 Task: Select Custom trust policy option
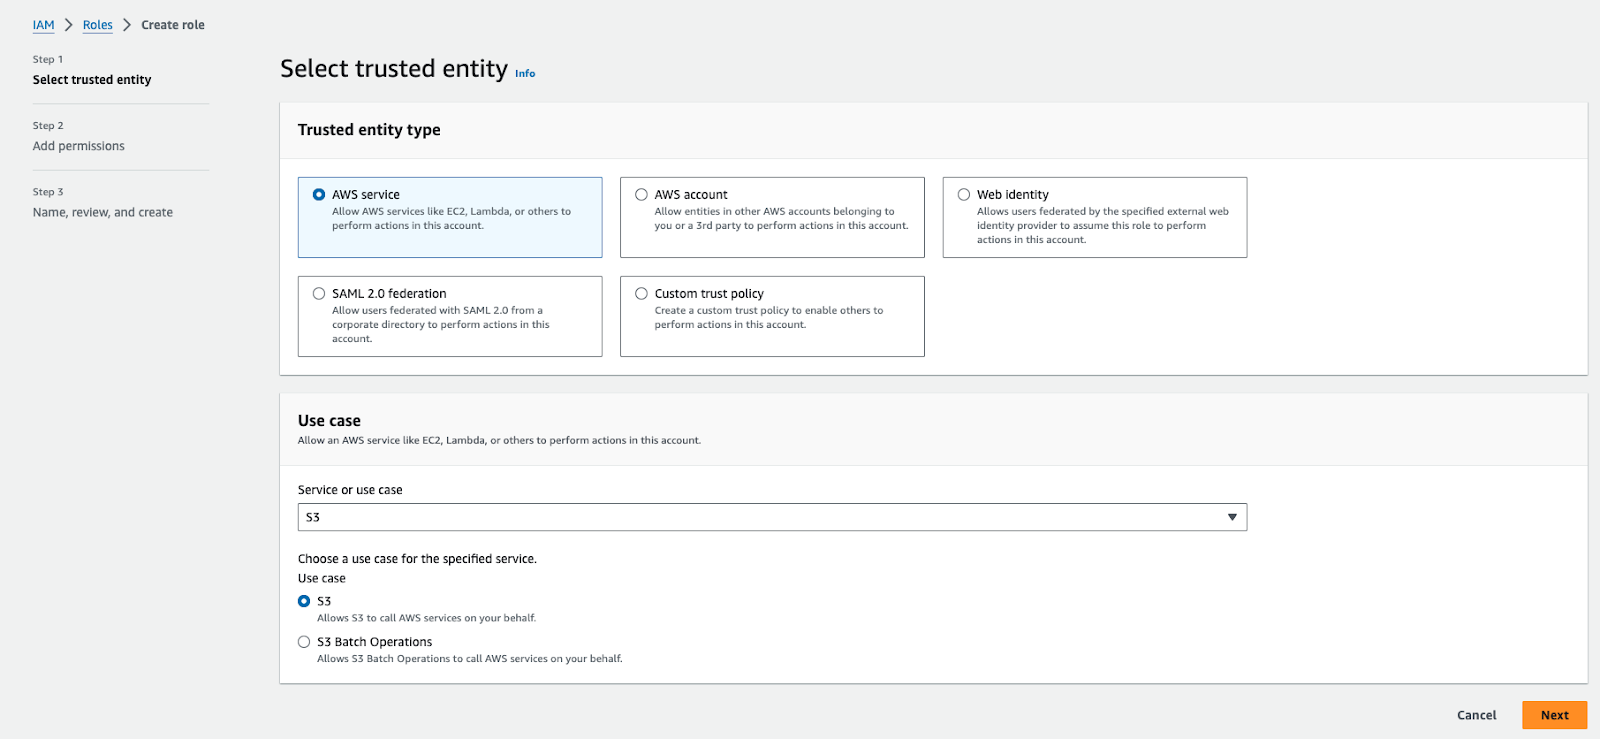[x=642, y=294]
